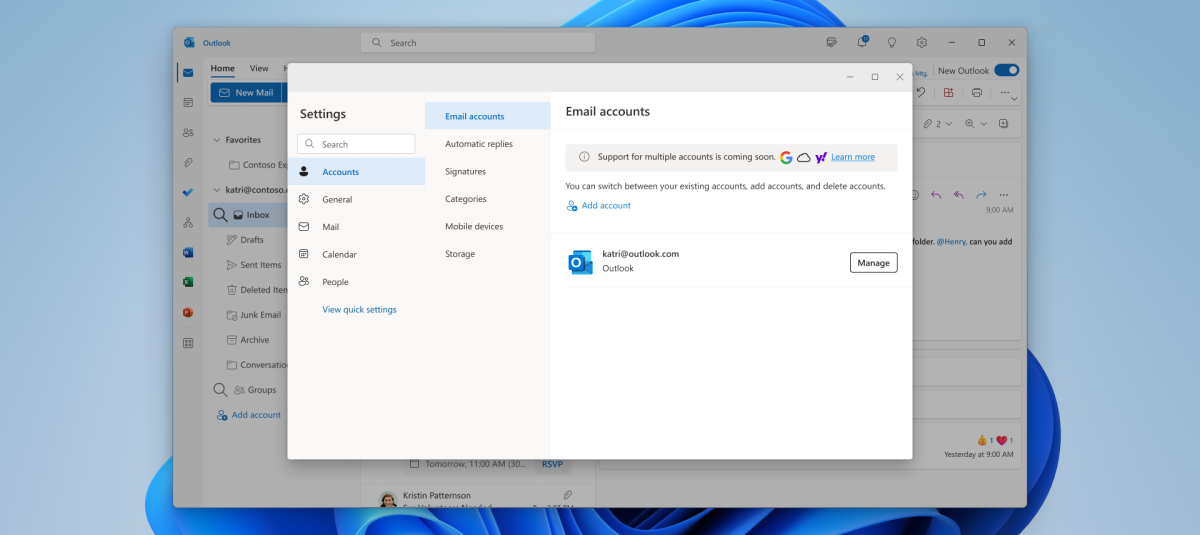Viewport: 1200px width, 535px height.
Task: Expand the zoom dropdown in reading pane
Action: [x=984, y=123]
